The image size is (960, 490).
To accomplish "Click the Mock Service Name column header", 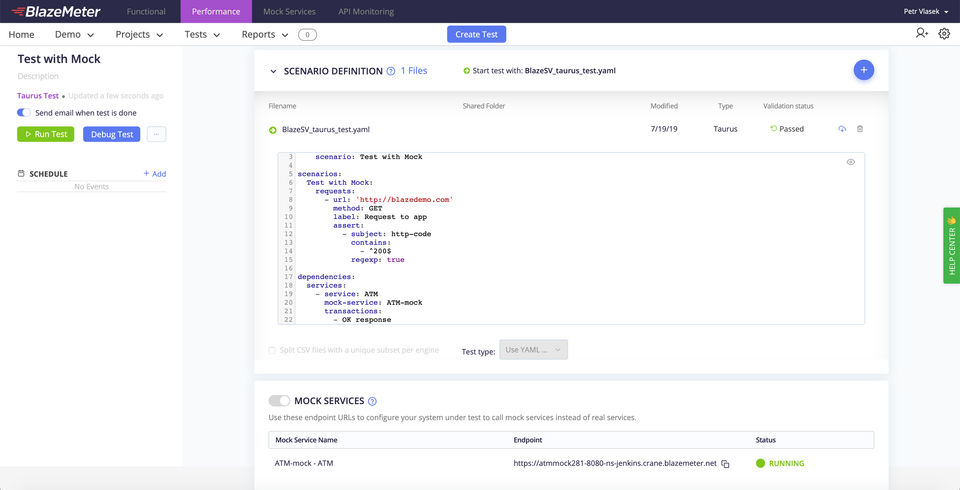I will coord(306,440).
